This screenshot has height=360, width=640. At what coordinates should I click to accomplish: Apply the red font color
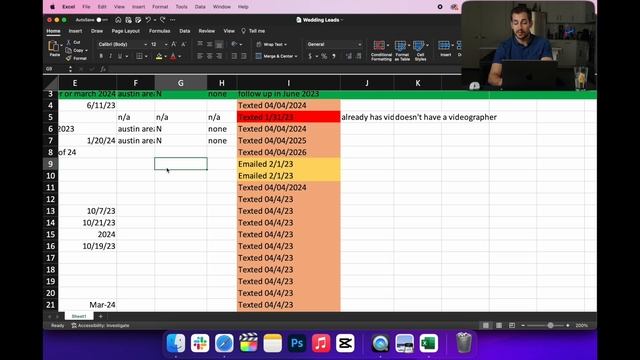pos(173,56)
